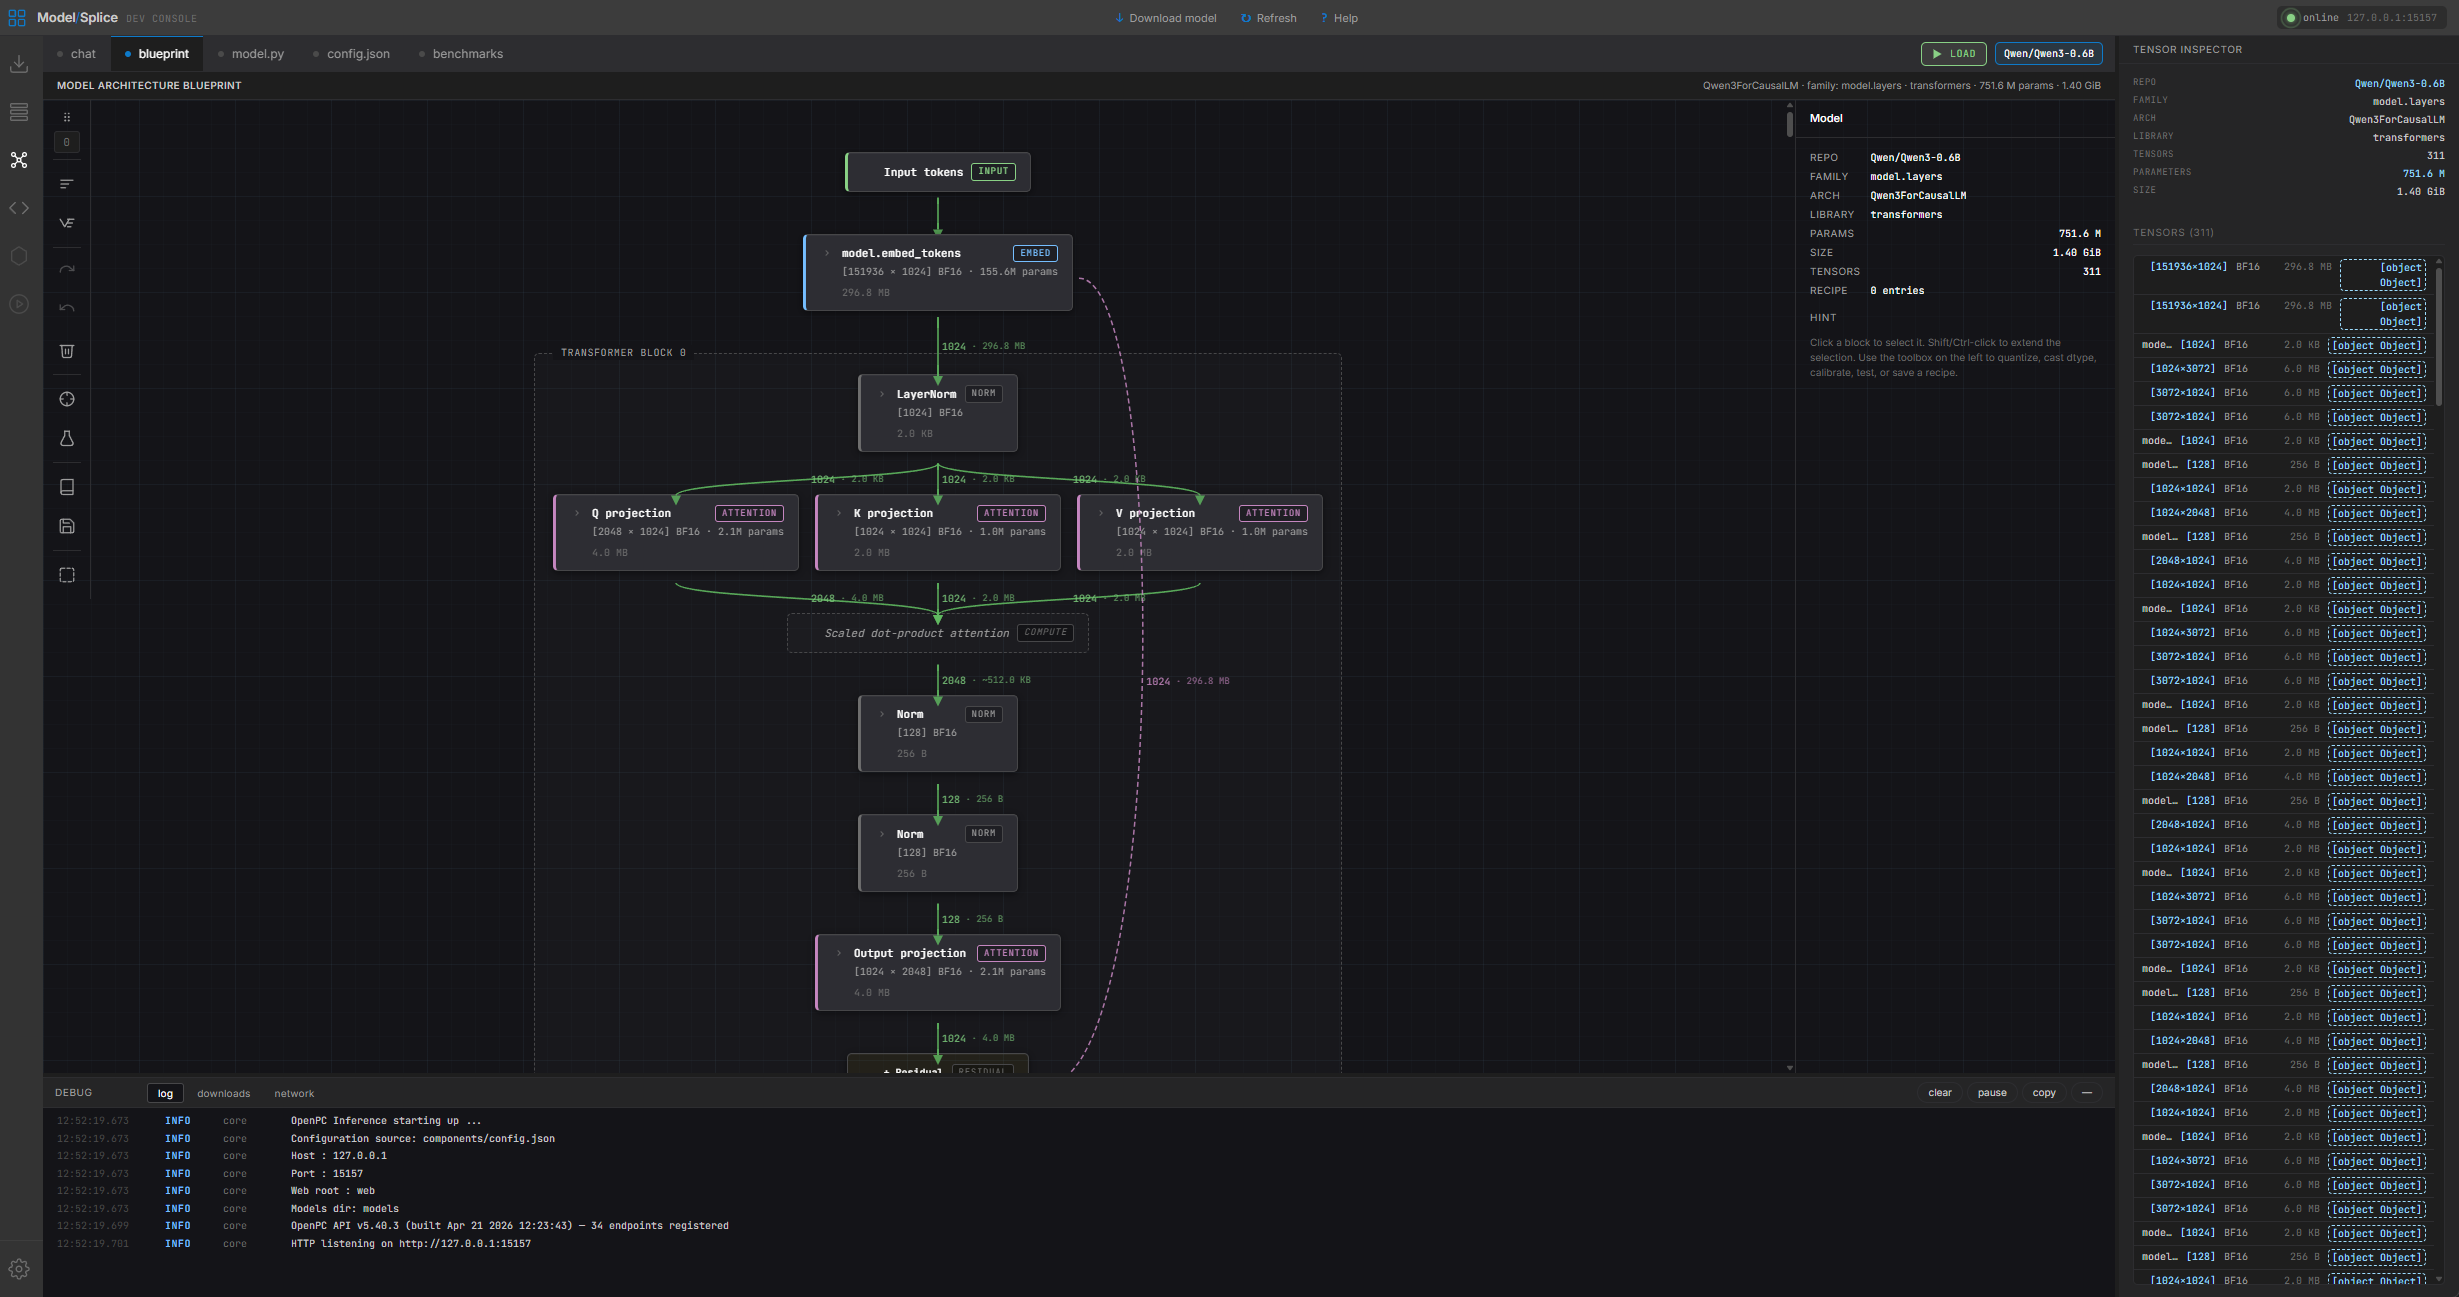
Task: Switch to the downloads debug tab
Action: tap(224, 1093)
